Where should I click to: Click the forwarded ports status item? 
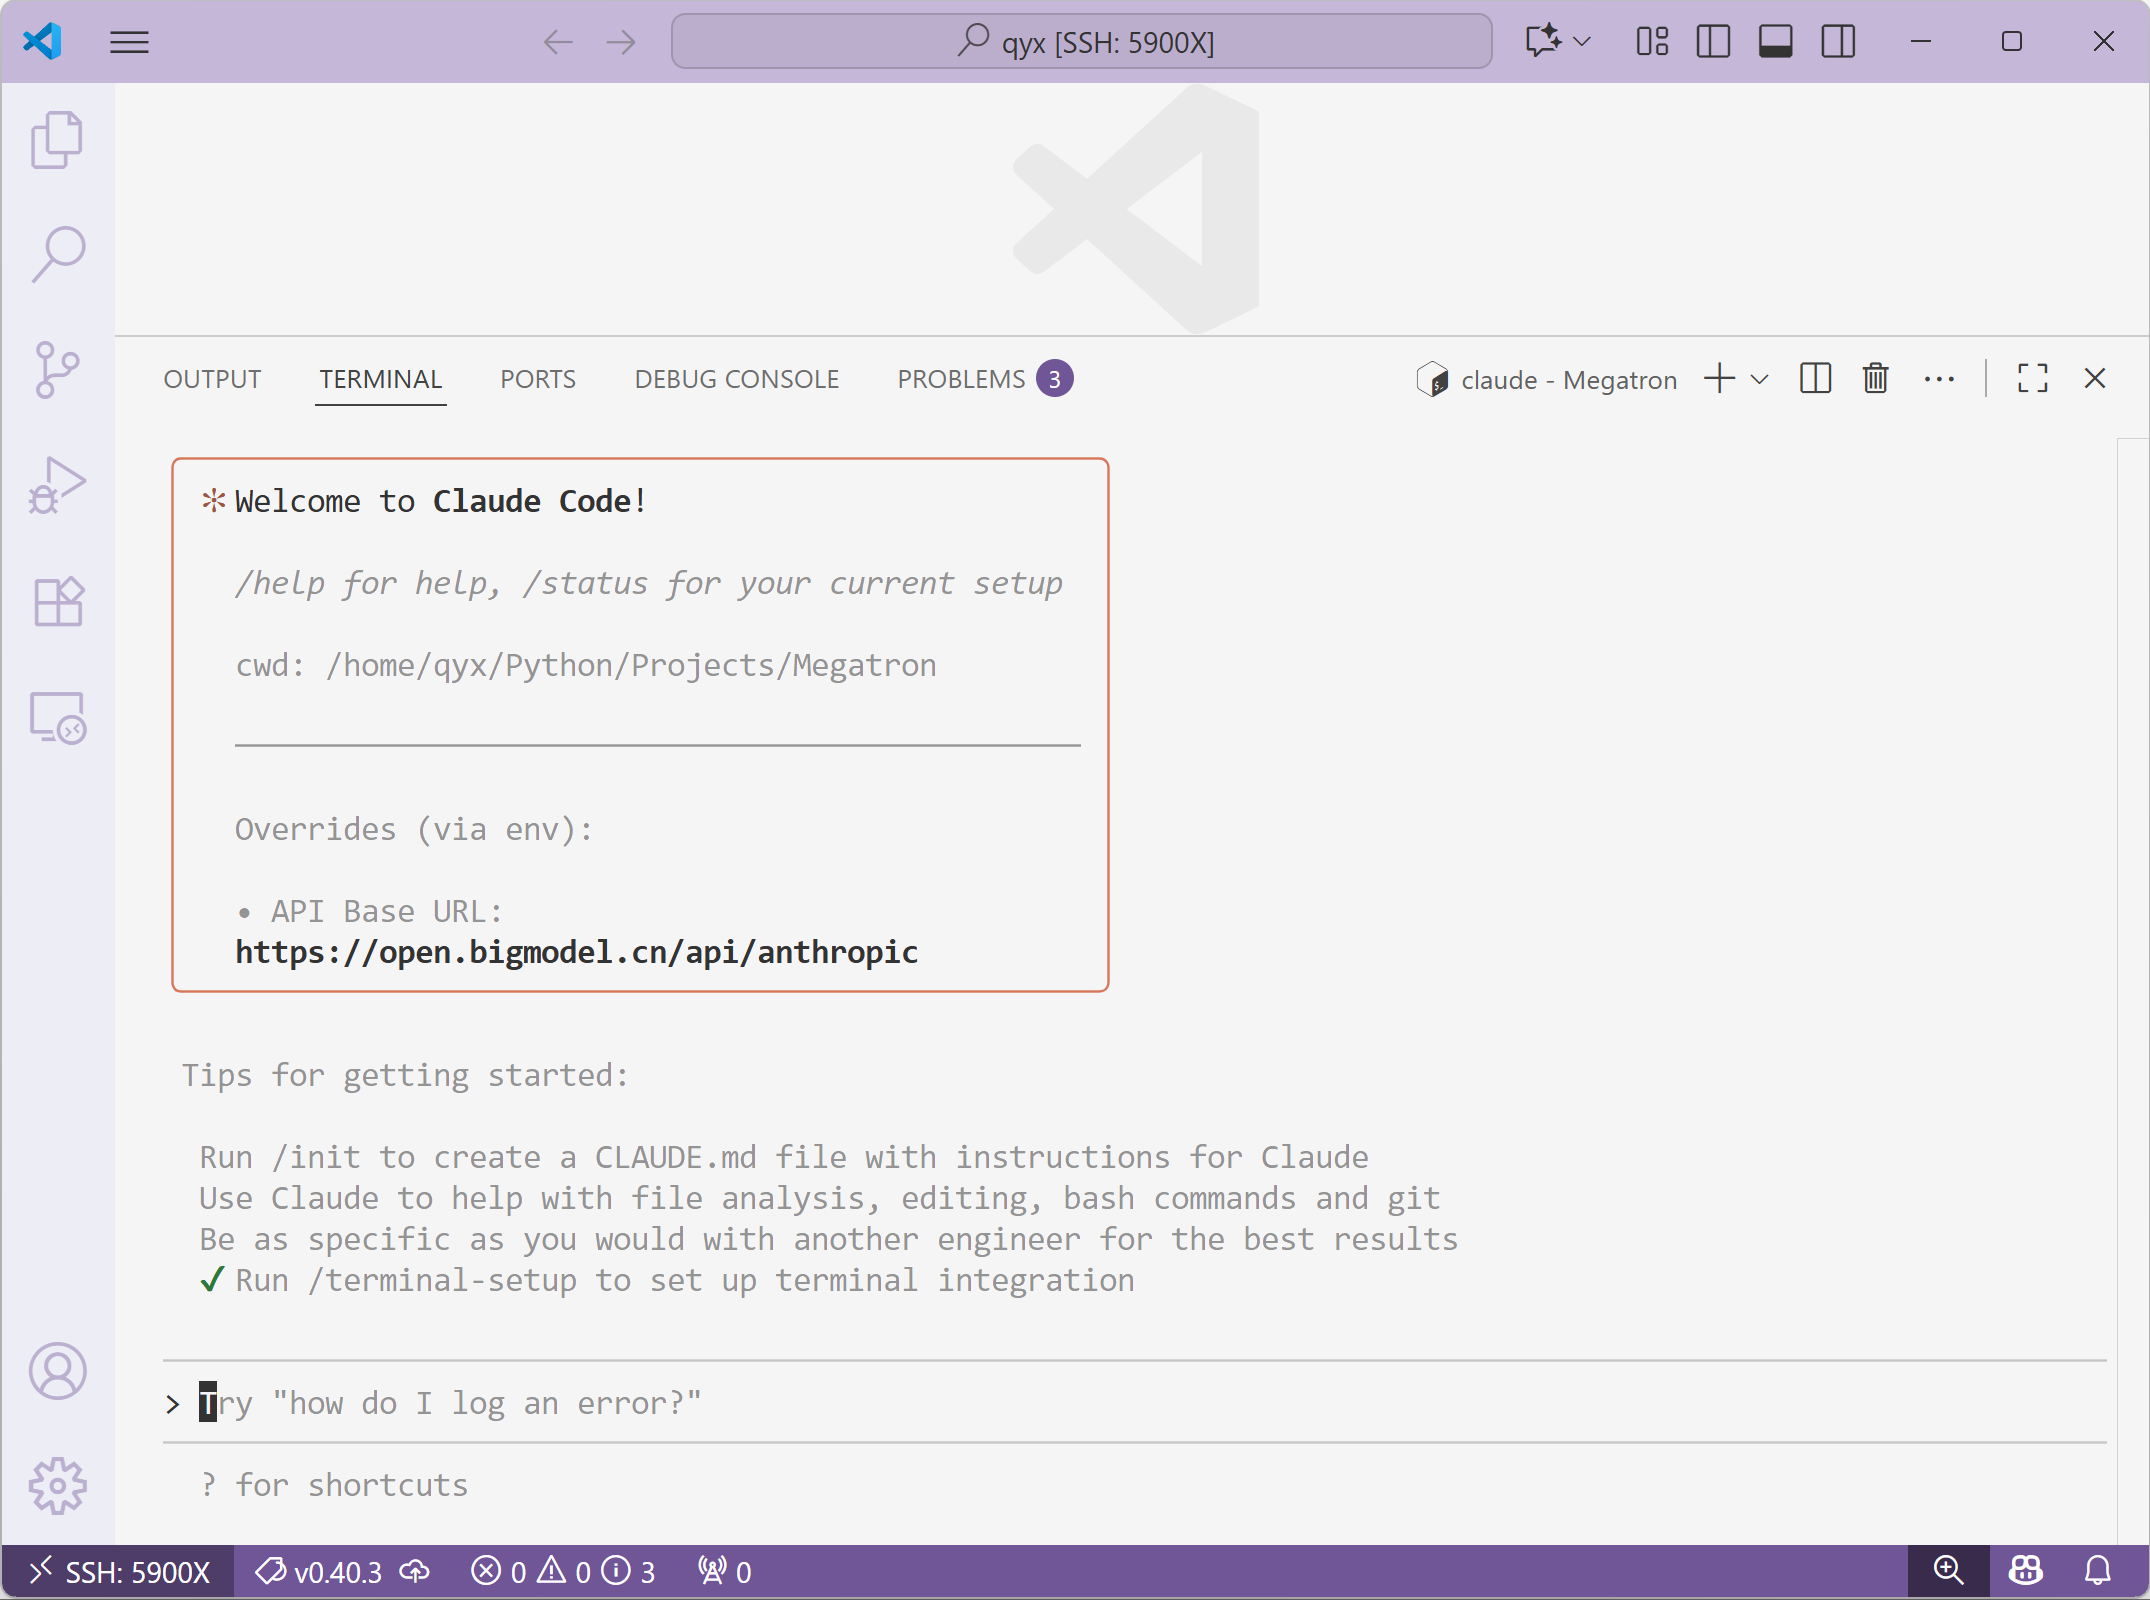coord(725,1572)
